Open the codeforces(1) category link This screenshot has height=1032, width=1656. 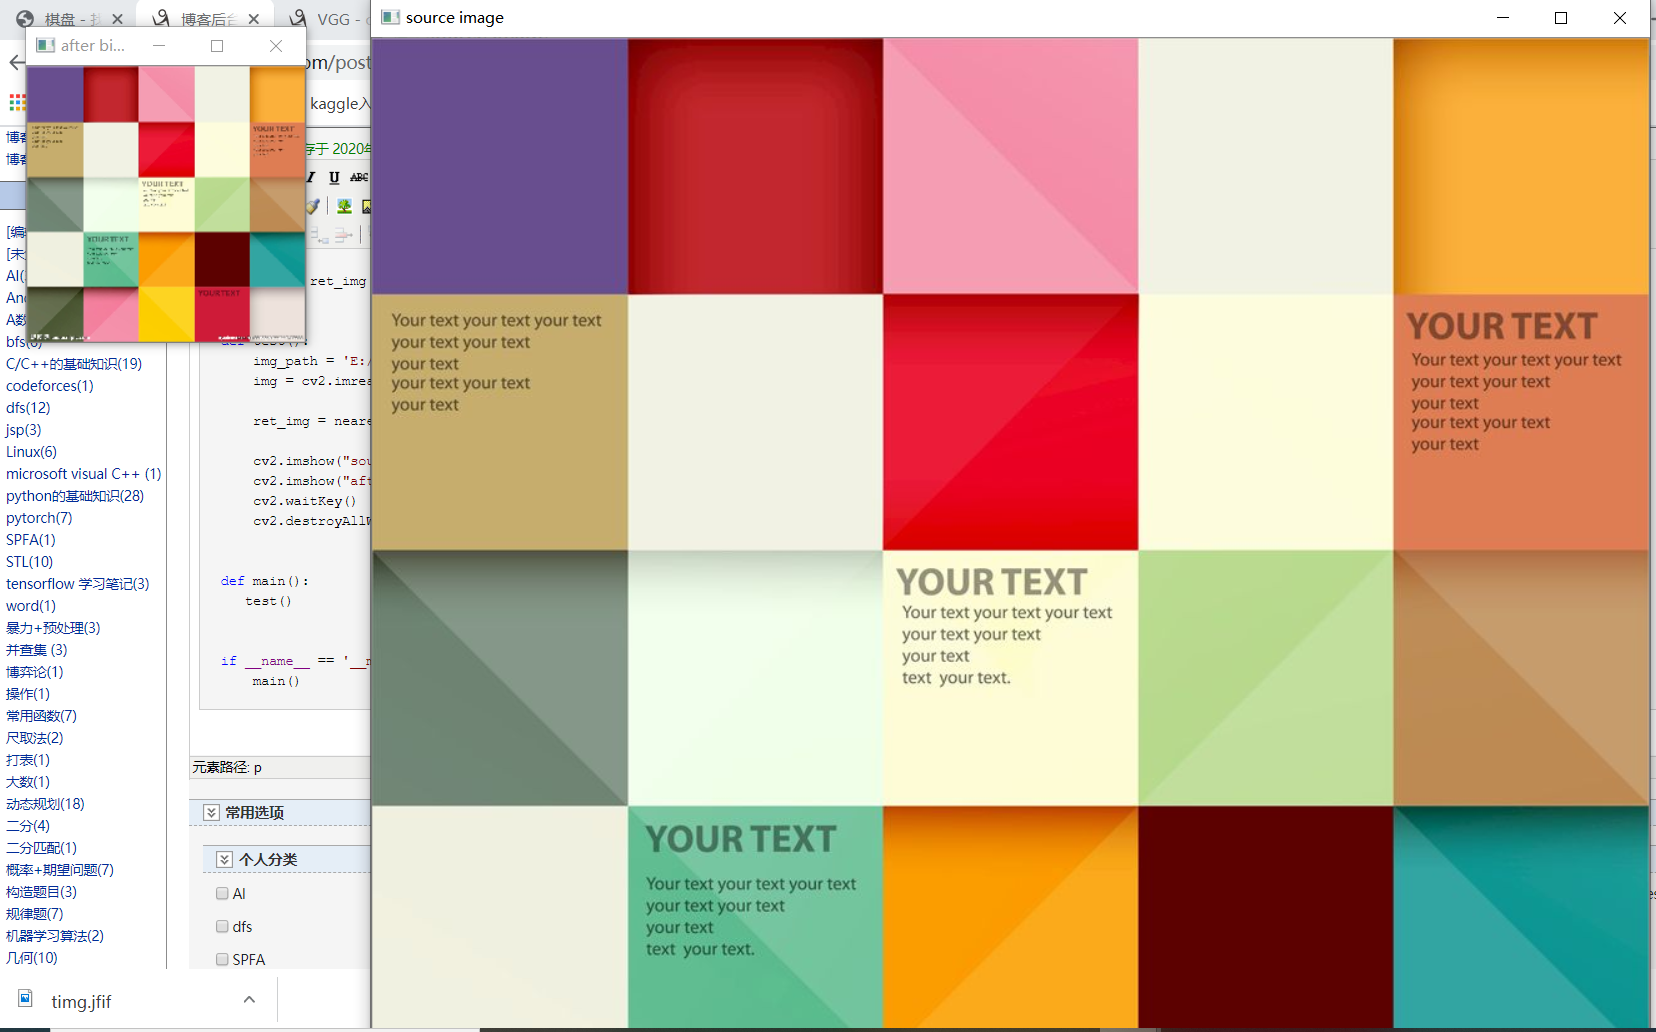pyautogui.click(x=50, y=386)
